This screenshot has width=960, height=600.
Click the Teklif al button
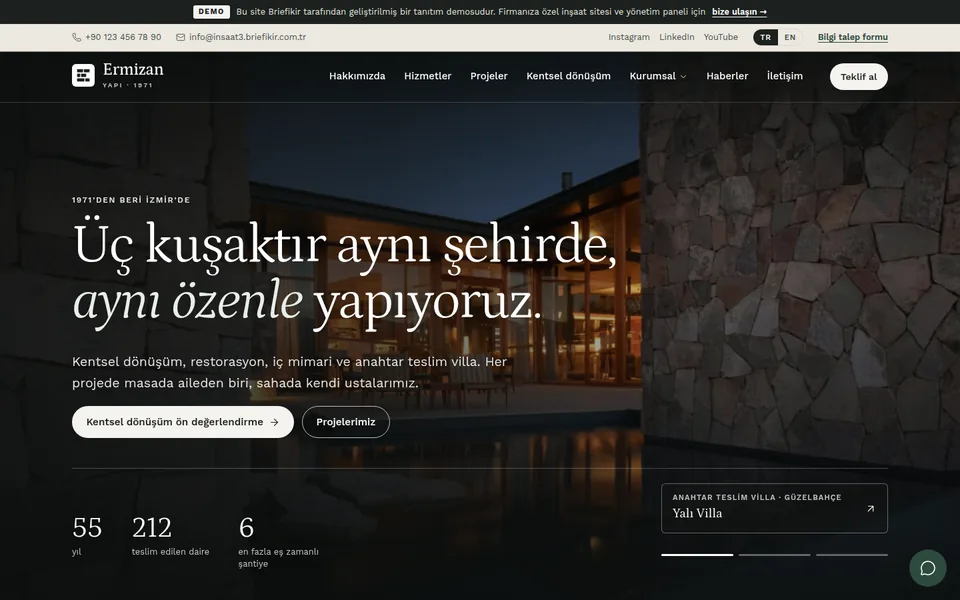click(x=858, y=77)
